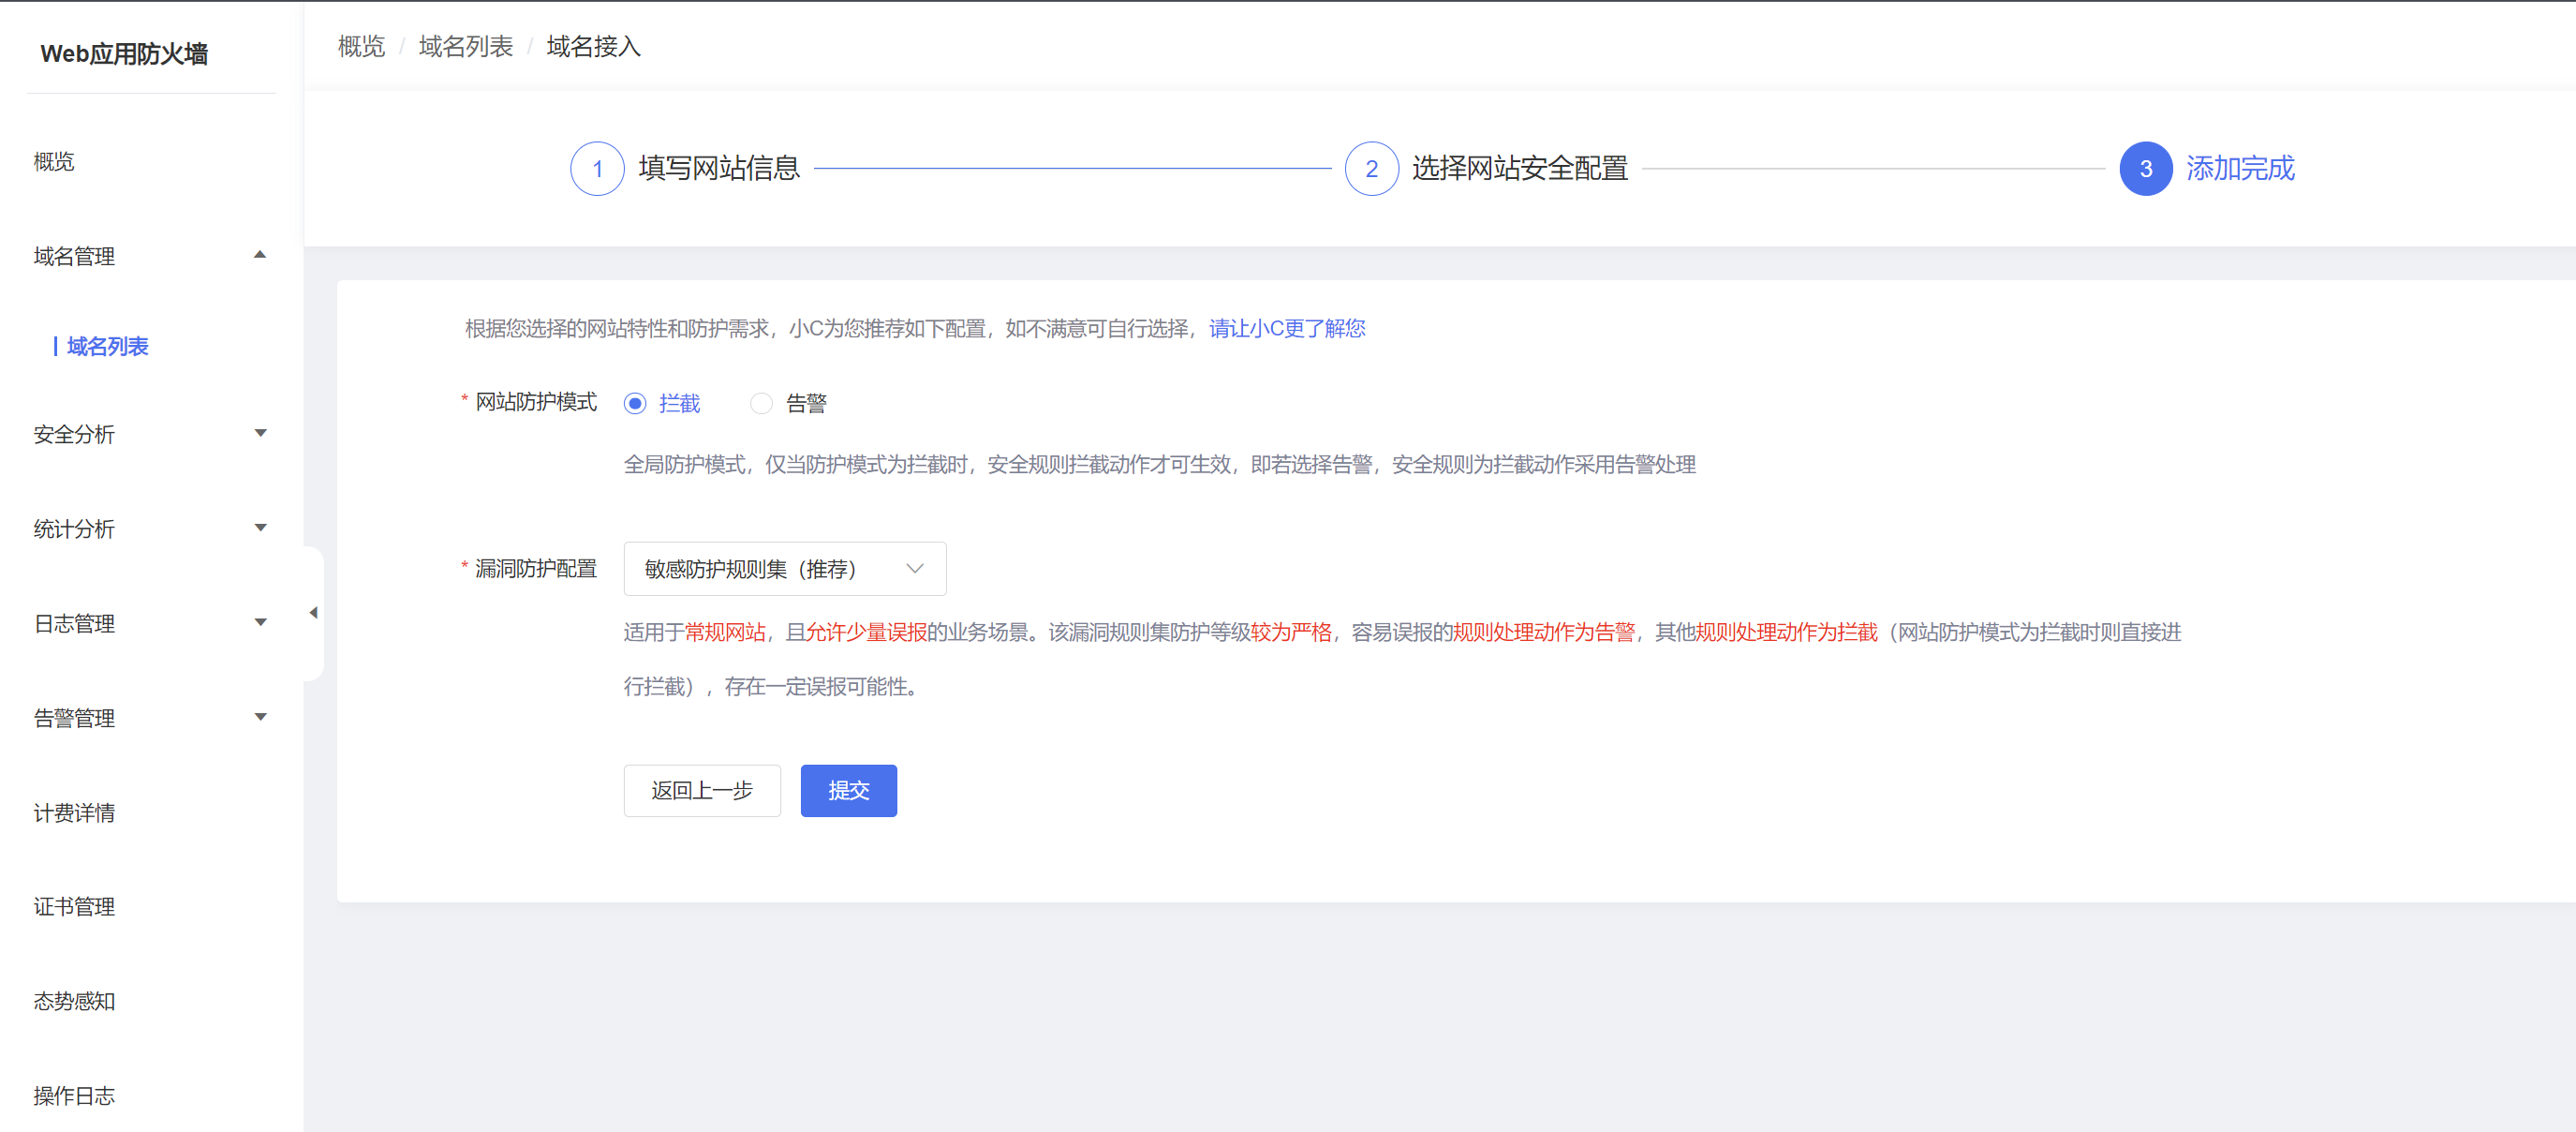
Task: Go to 概览 in breadcrumb
Action: 361,46
